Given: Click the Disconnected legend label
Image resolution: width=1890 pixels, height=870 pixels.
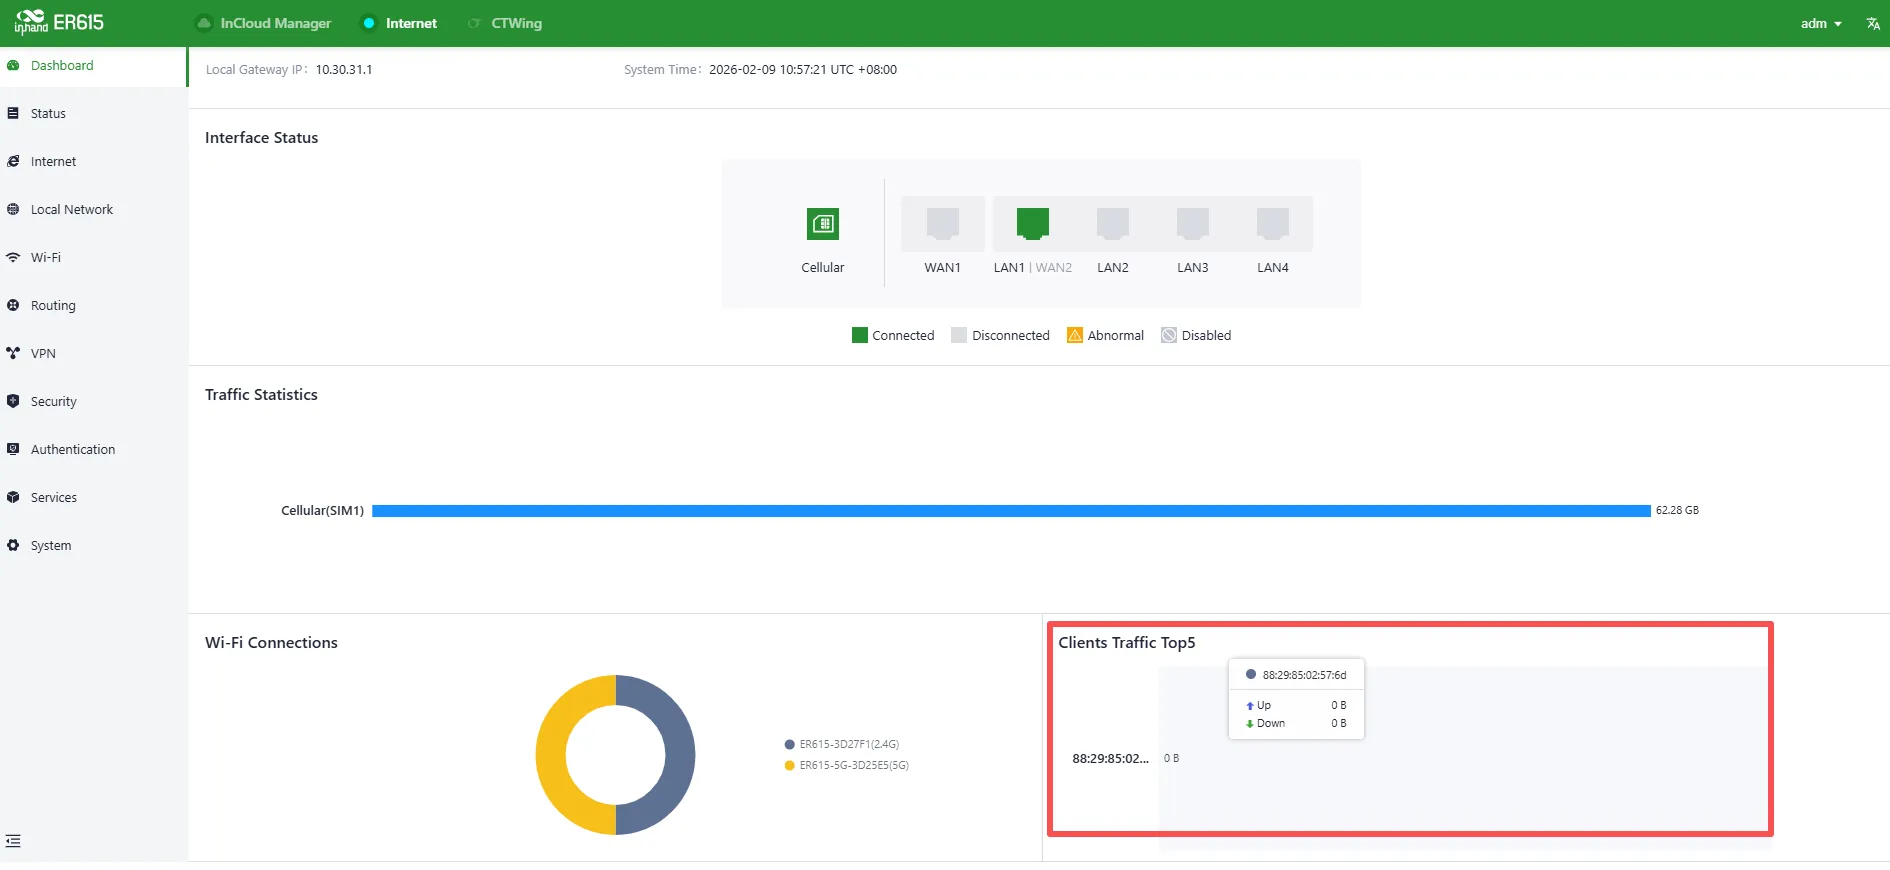Looking at the screenshot, I should [x=1011, y=335].
